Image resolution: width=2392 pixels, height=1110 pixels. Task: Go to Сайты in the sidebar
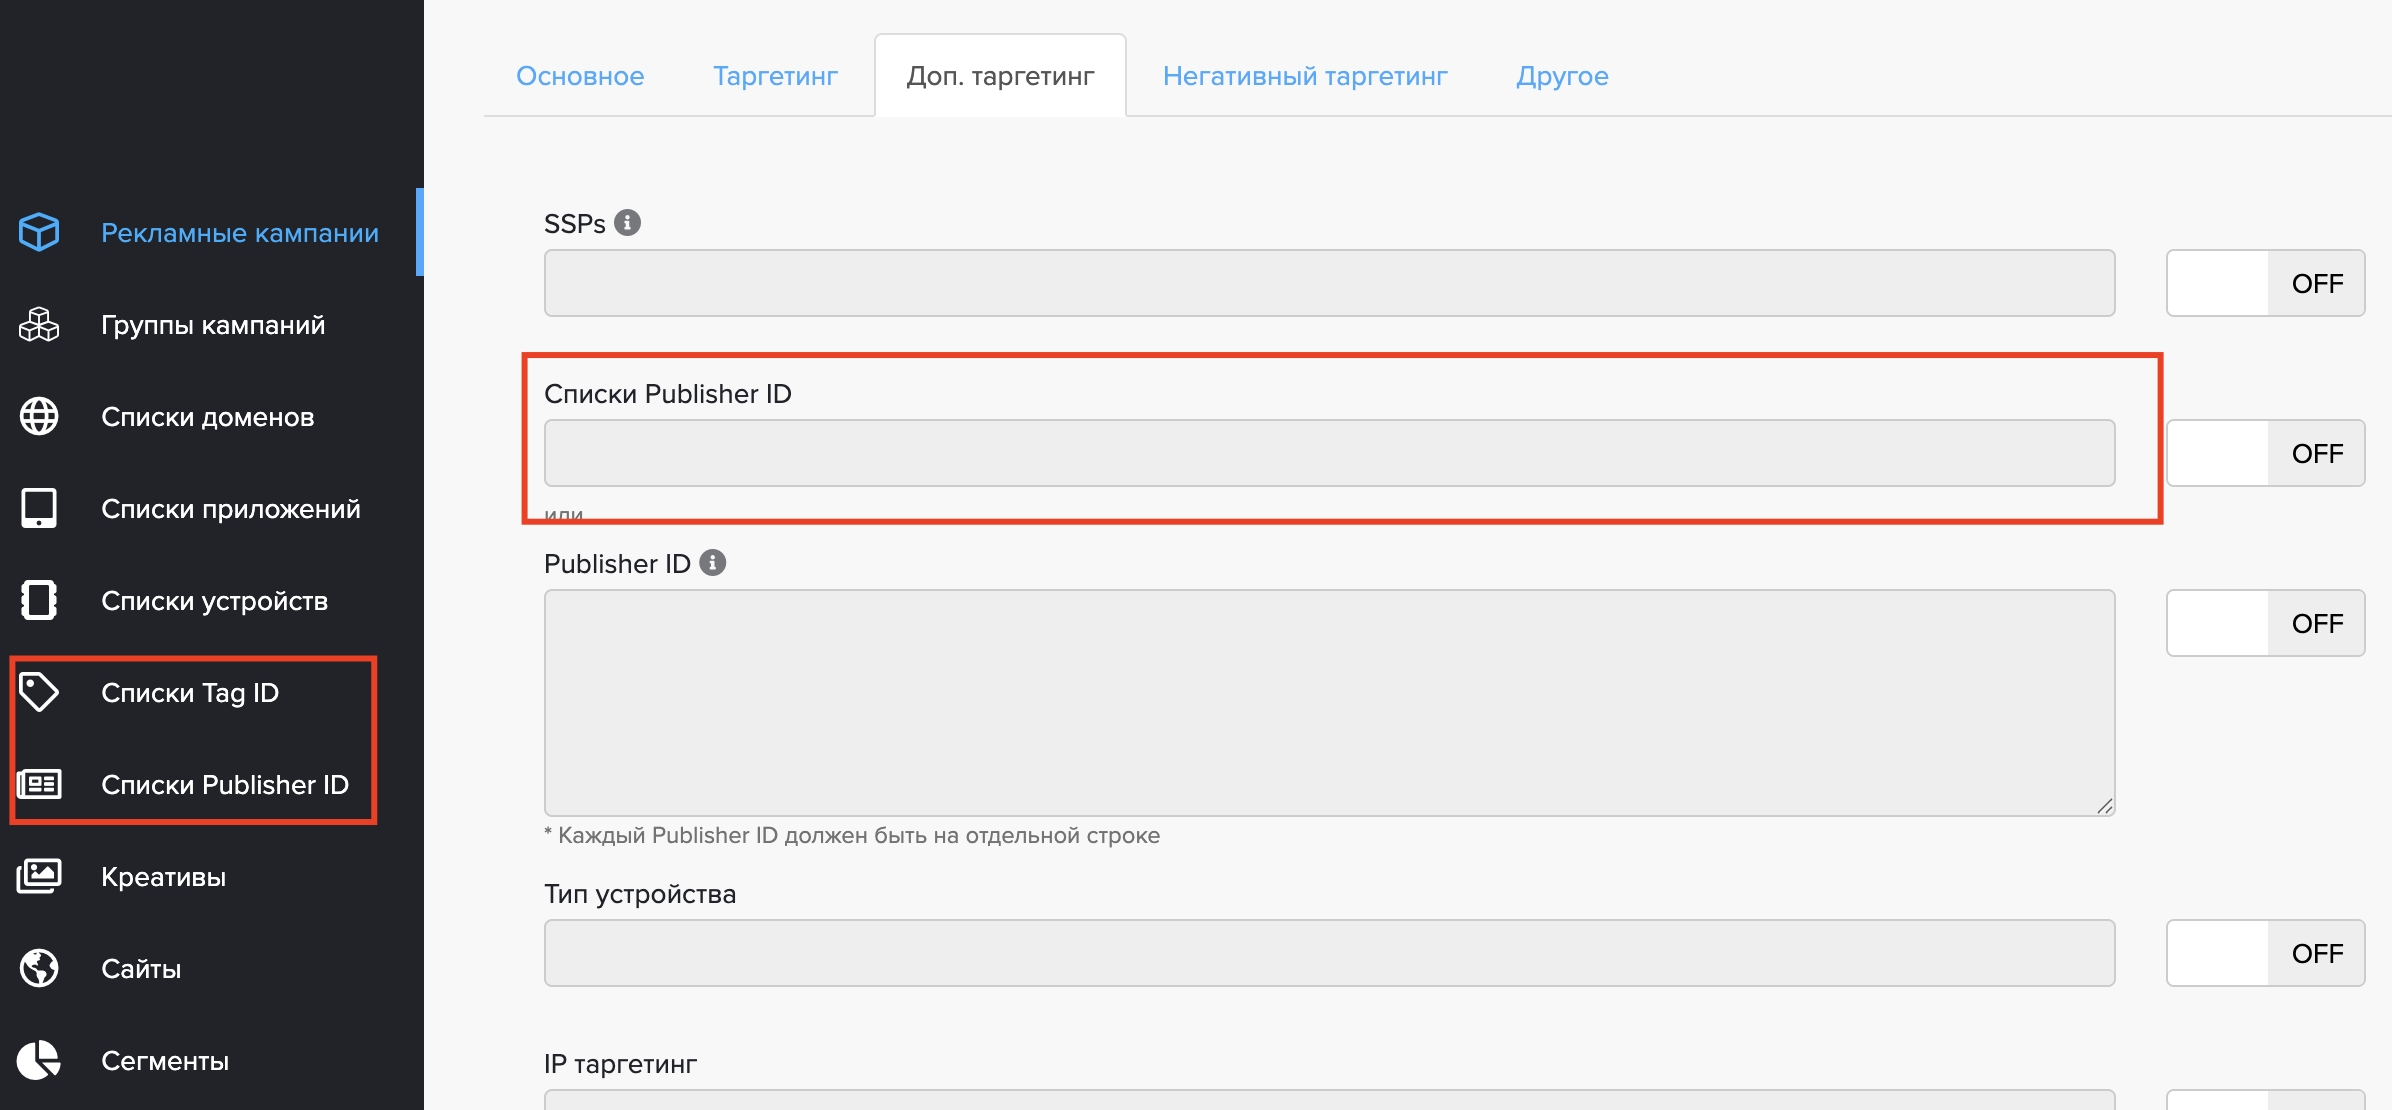141,968
